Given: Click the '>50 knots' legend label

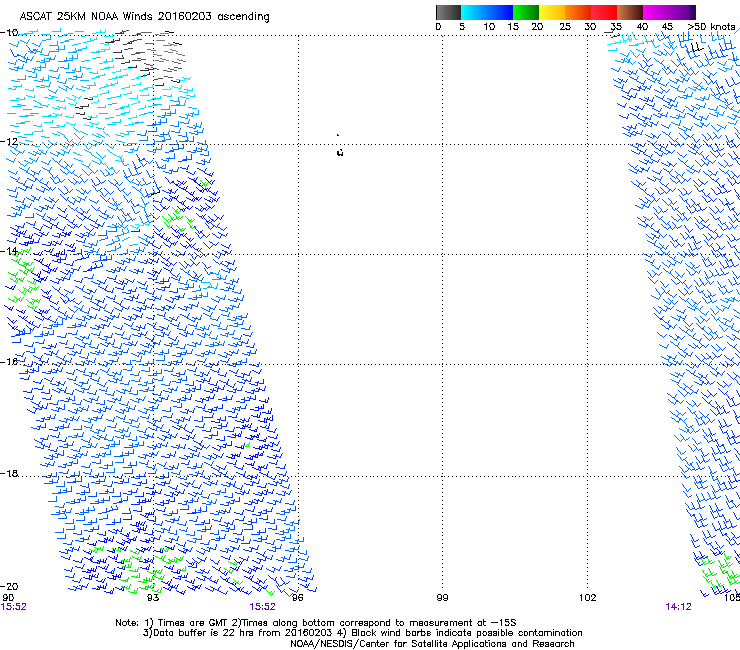Looking at the screenshot, I should (x=711, y=27).
